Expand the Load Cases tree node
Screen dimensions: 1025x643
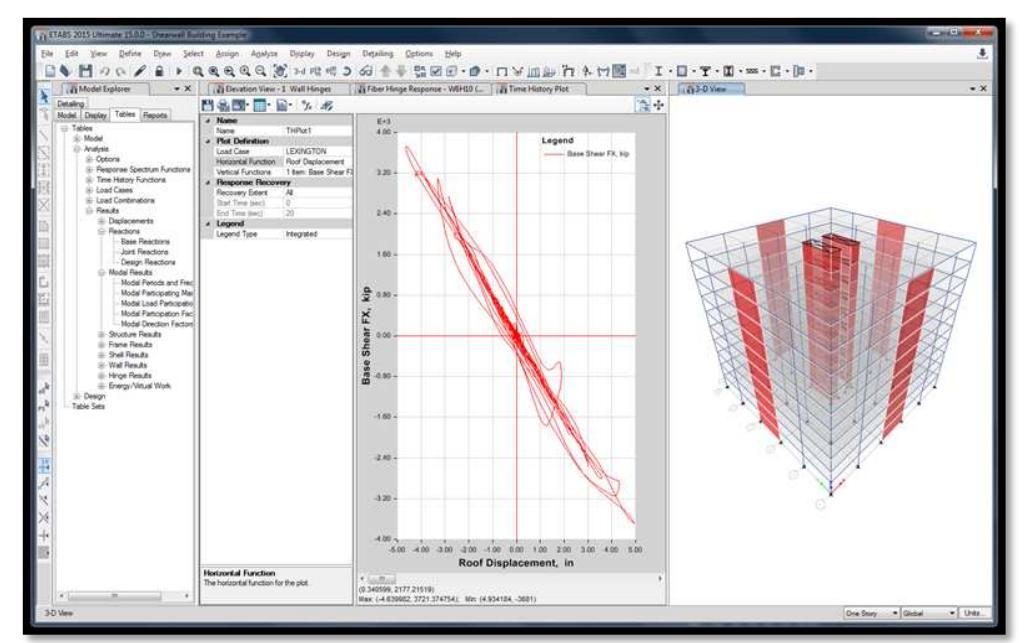[90, 190]
